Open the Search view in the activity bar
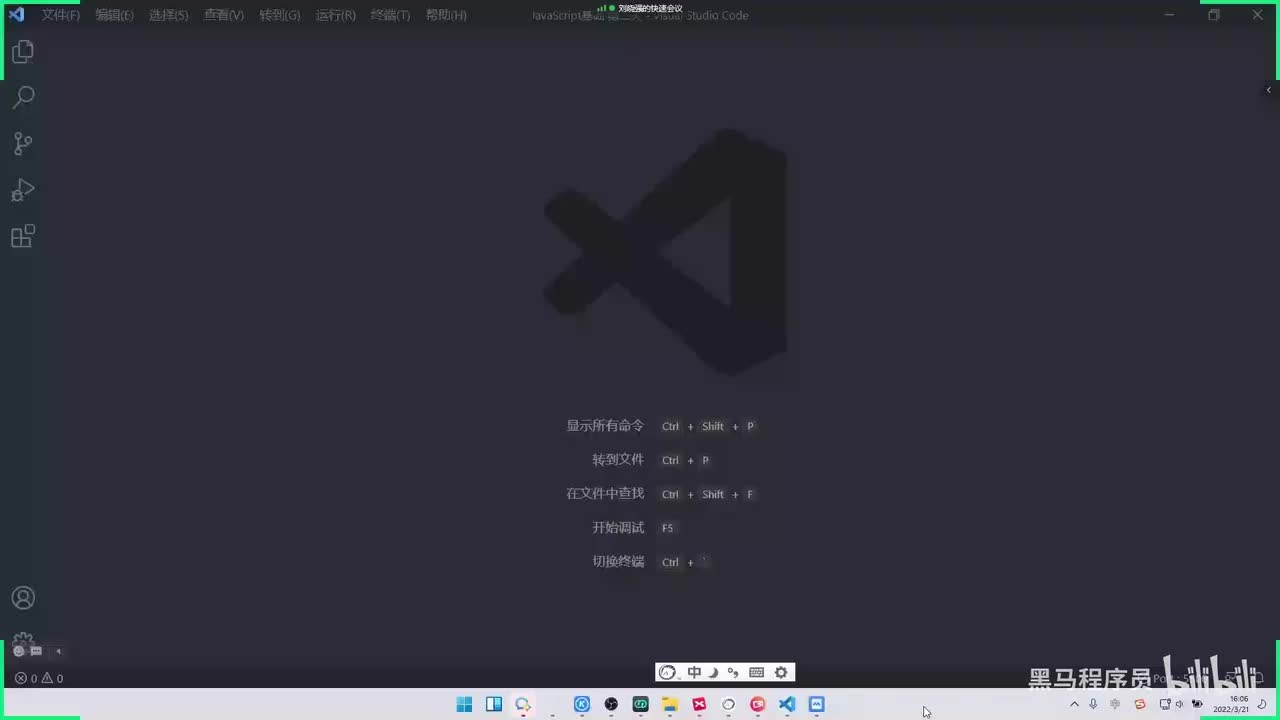This screenshot has width=1280, height=720. click(x=23, y=97)
